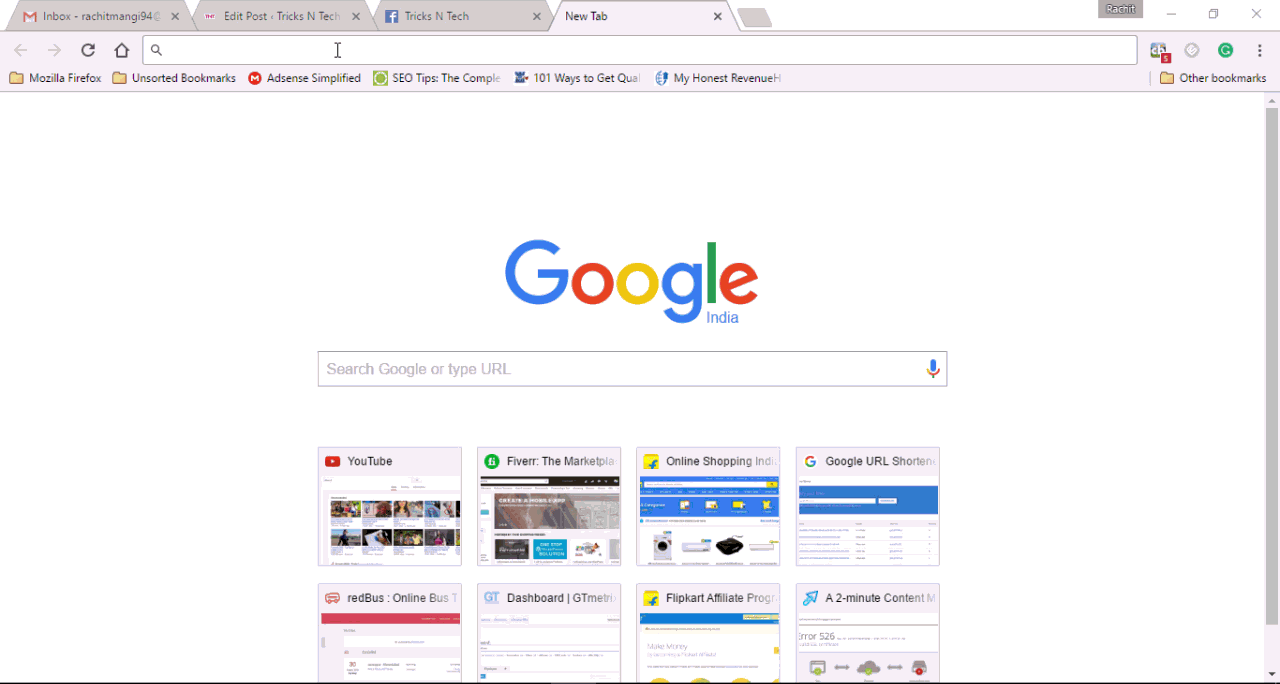This screenshot has height=684, width=1280.
Task: Open the 101 Ways to Get Quality bookmark
Action: [x=577, y=78]
